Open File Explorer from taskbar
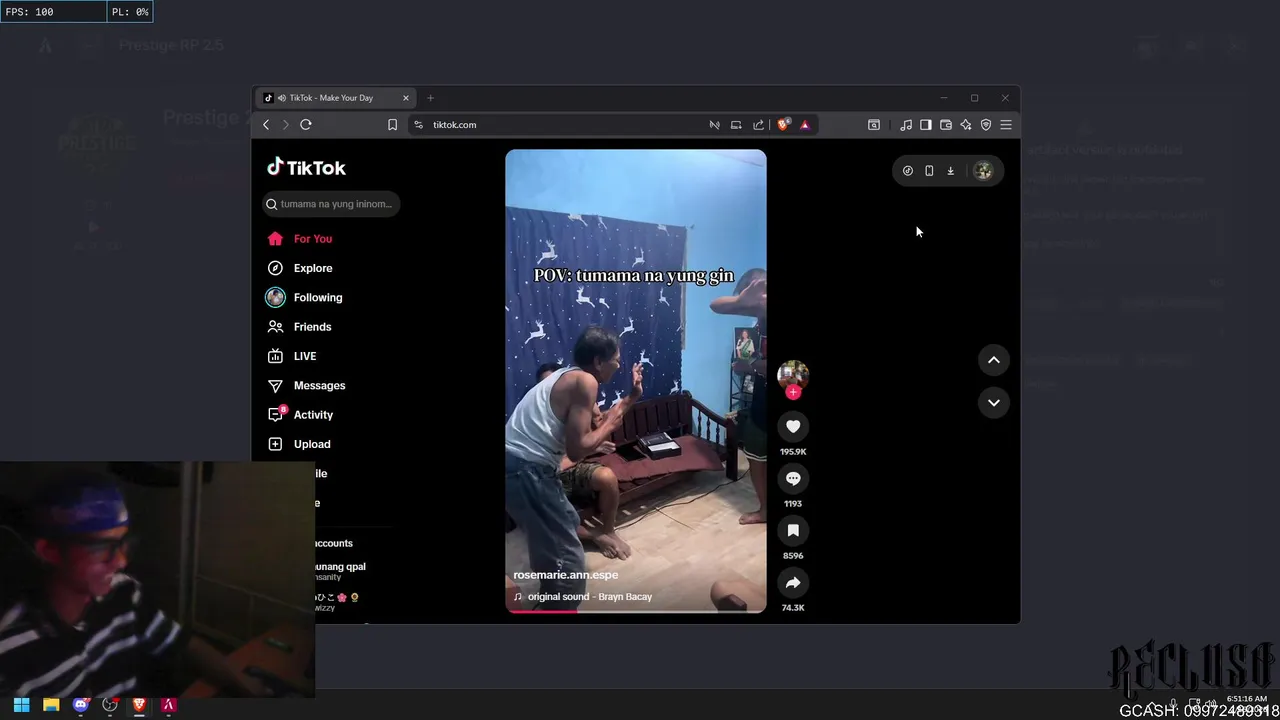1280x720 pixels. 51,705
